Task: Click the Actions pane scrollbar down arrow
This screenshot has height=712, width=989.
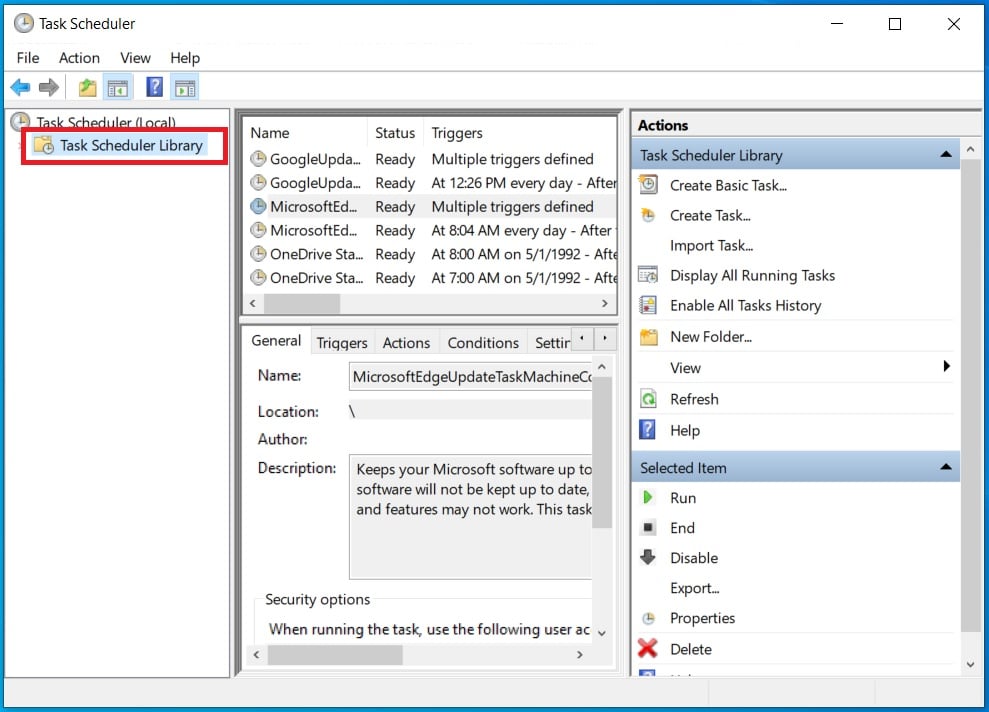Action: click(970, 664)
